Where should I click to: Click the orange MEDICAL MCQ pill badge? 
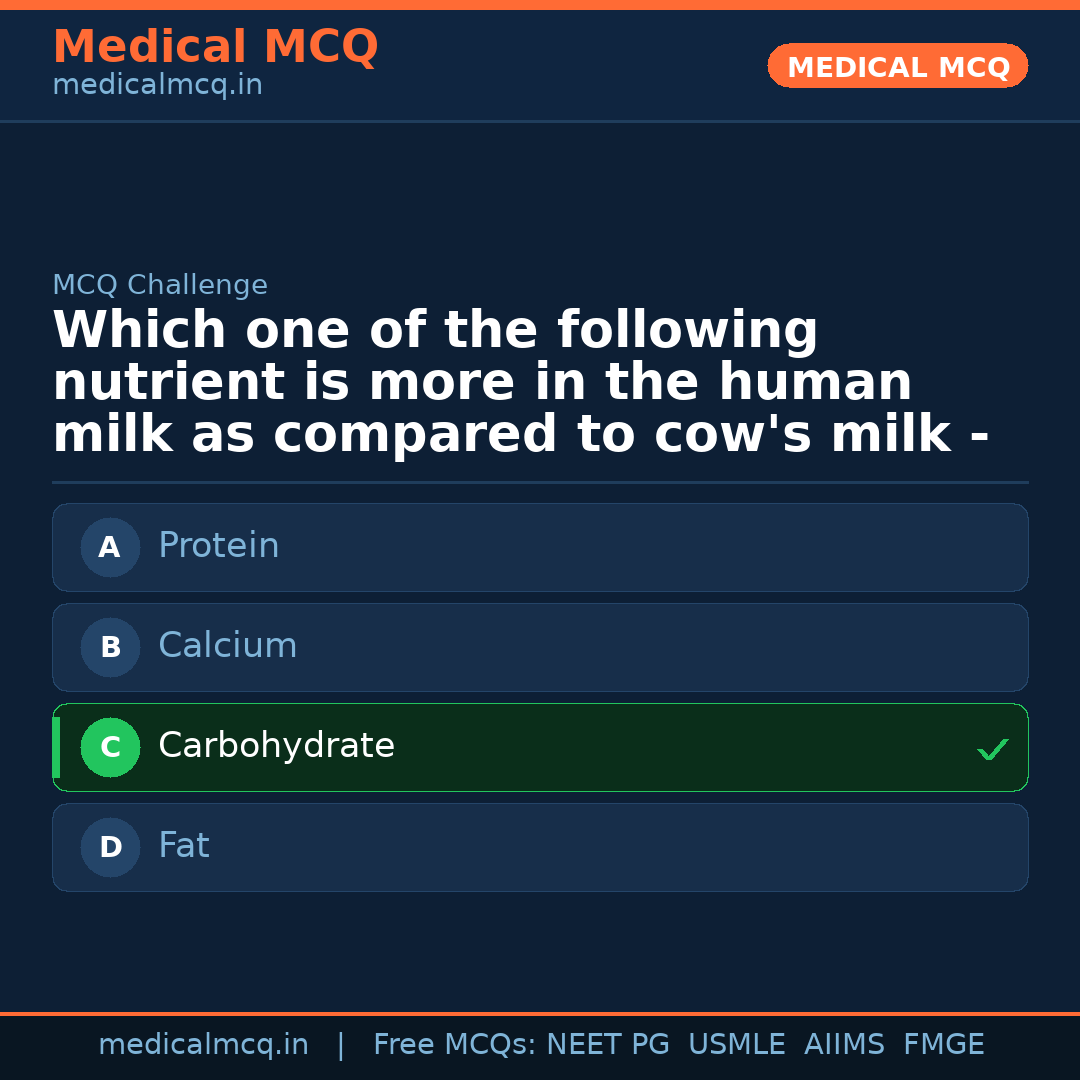[x=897, y=66]
